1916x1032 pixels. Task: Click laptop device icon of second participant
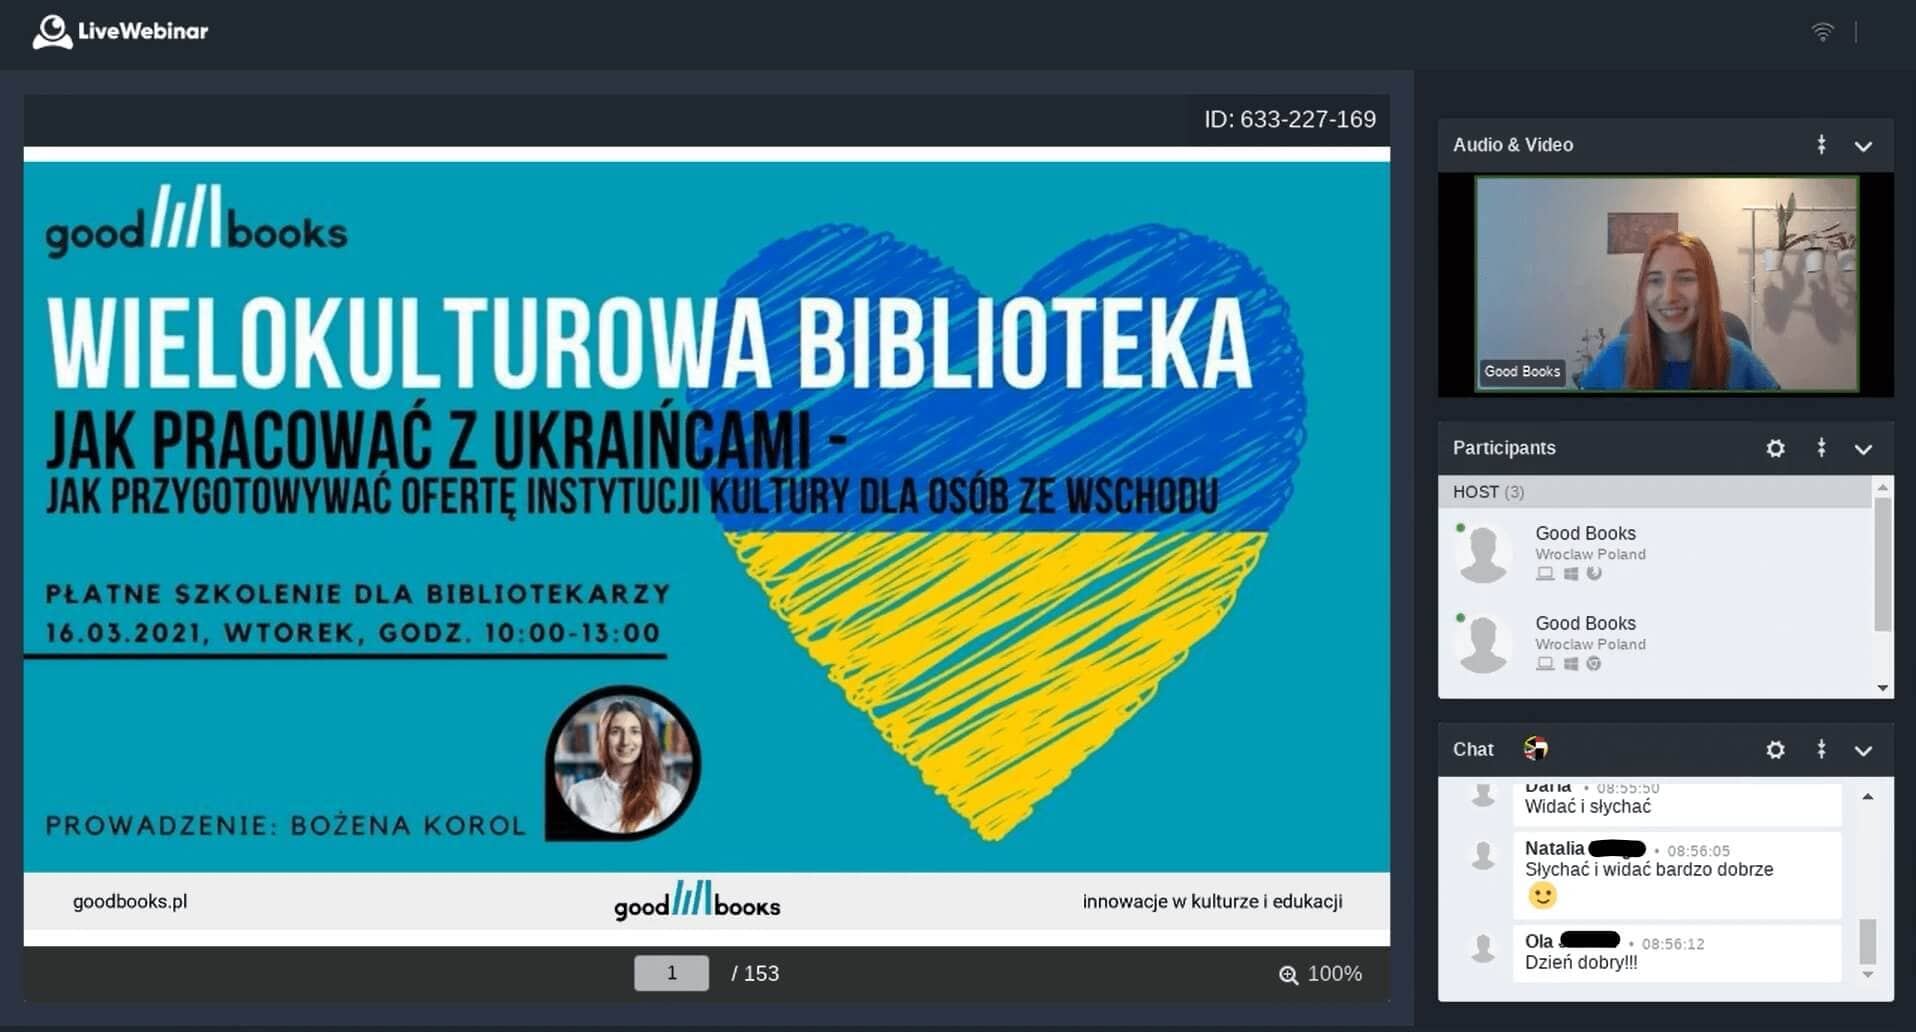click(x=1545, y=664)
